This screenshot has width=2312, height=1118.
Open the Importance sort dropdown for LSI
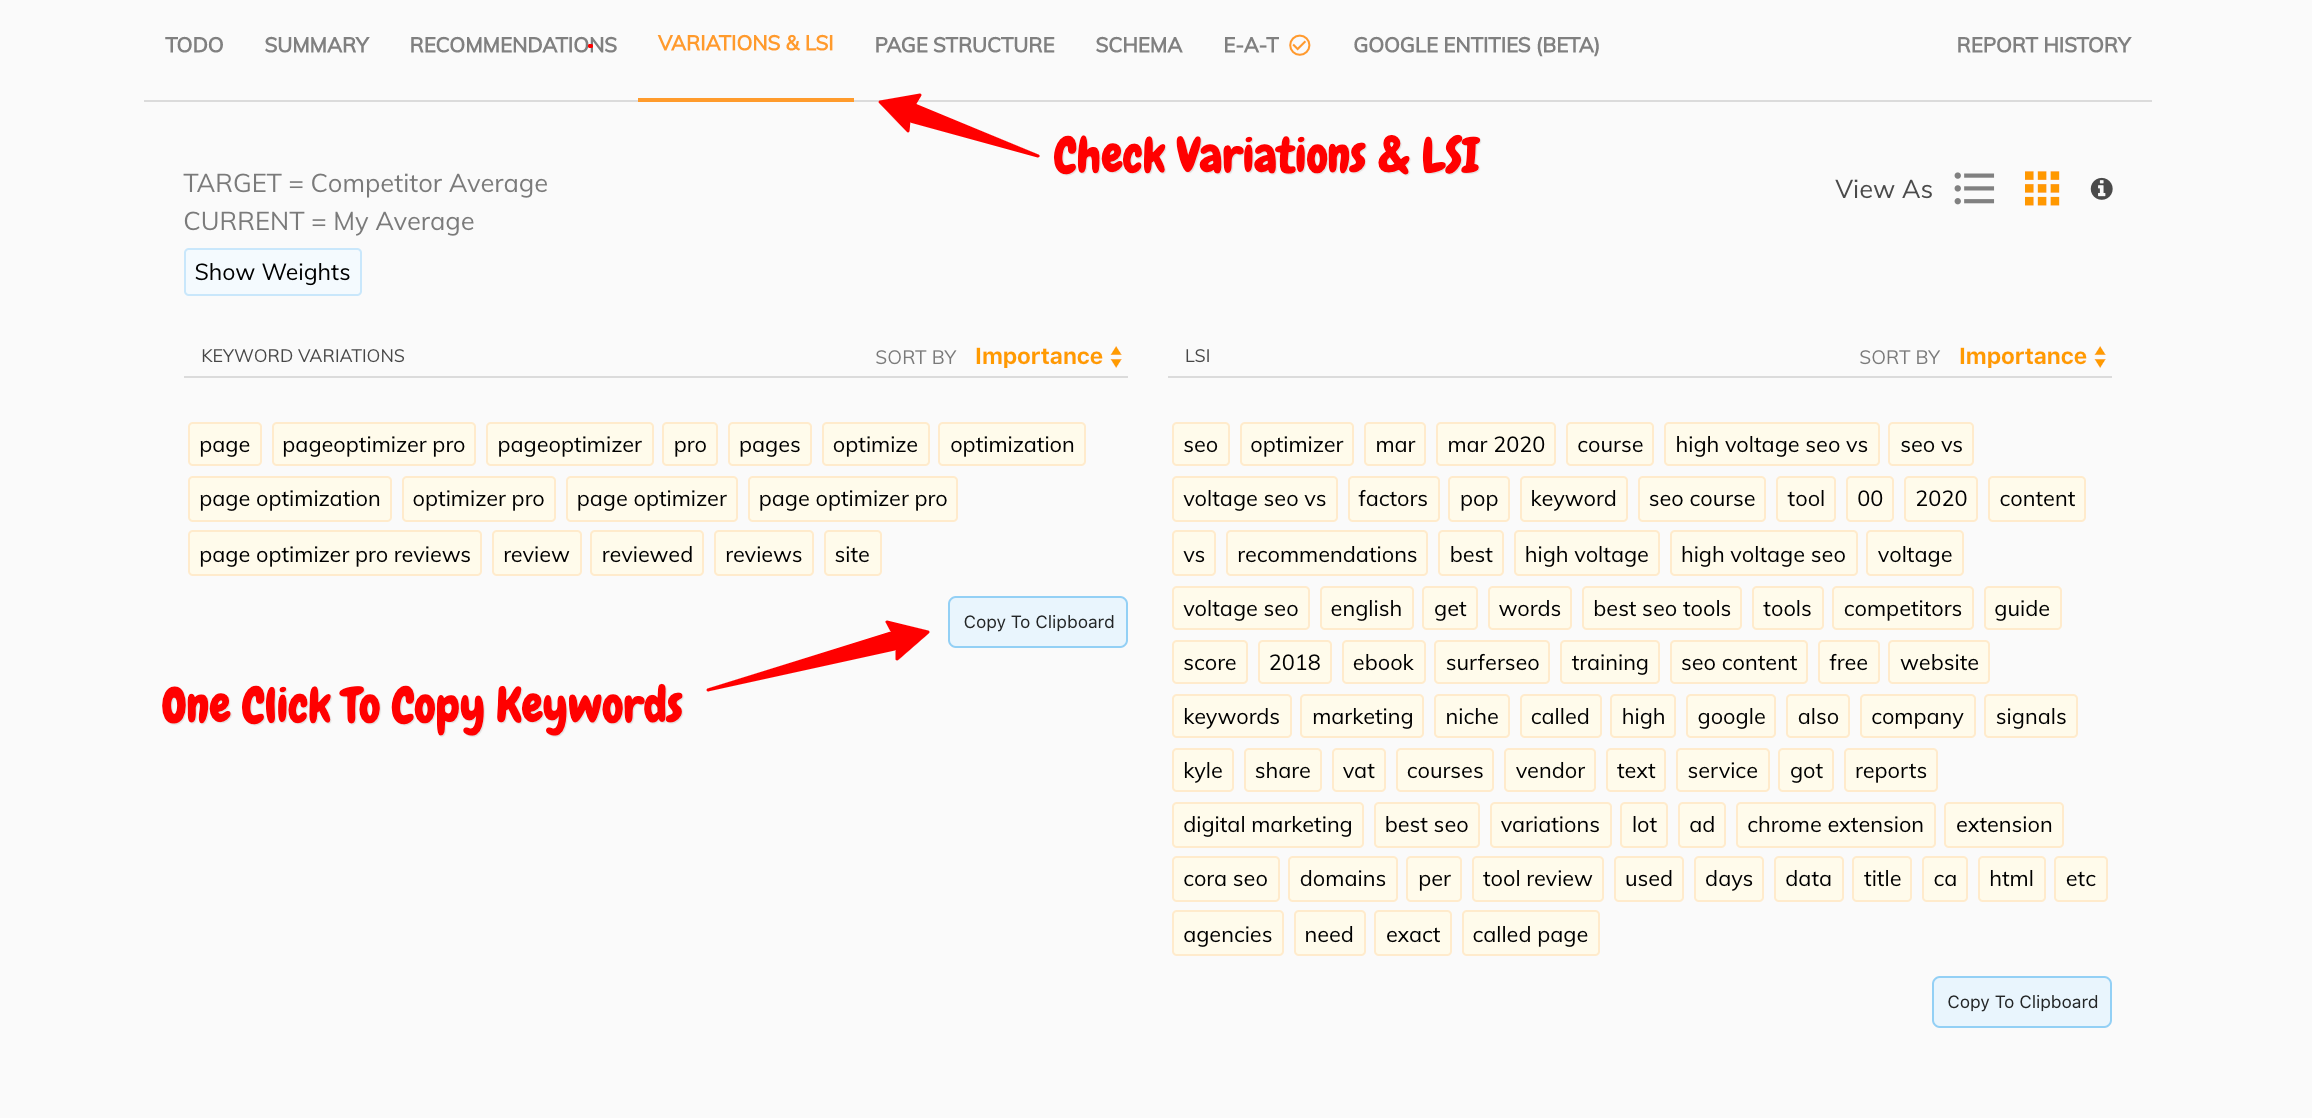coord(2022,356)
